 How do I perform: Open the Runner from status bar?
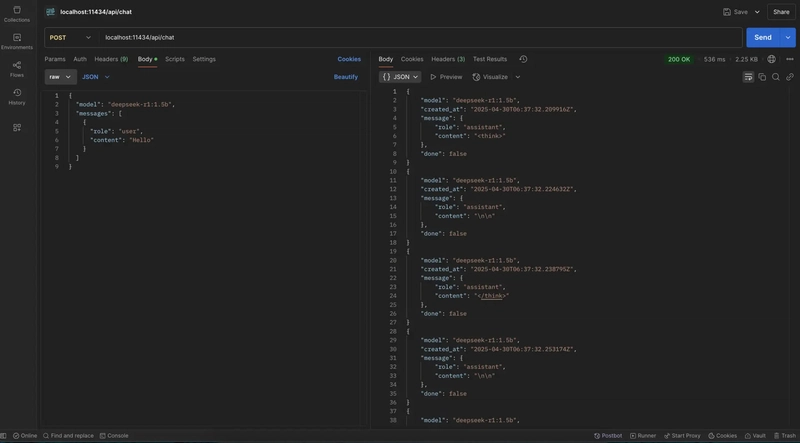tap(643, 436)
